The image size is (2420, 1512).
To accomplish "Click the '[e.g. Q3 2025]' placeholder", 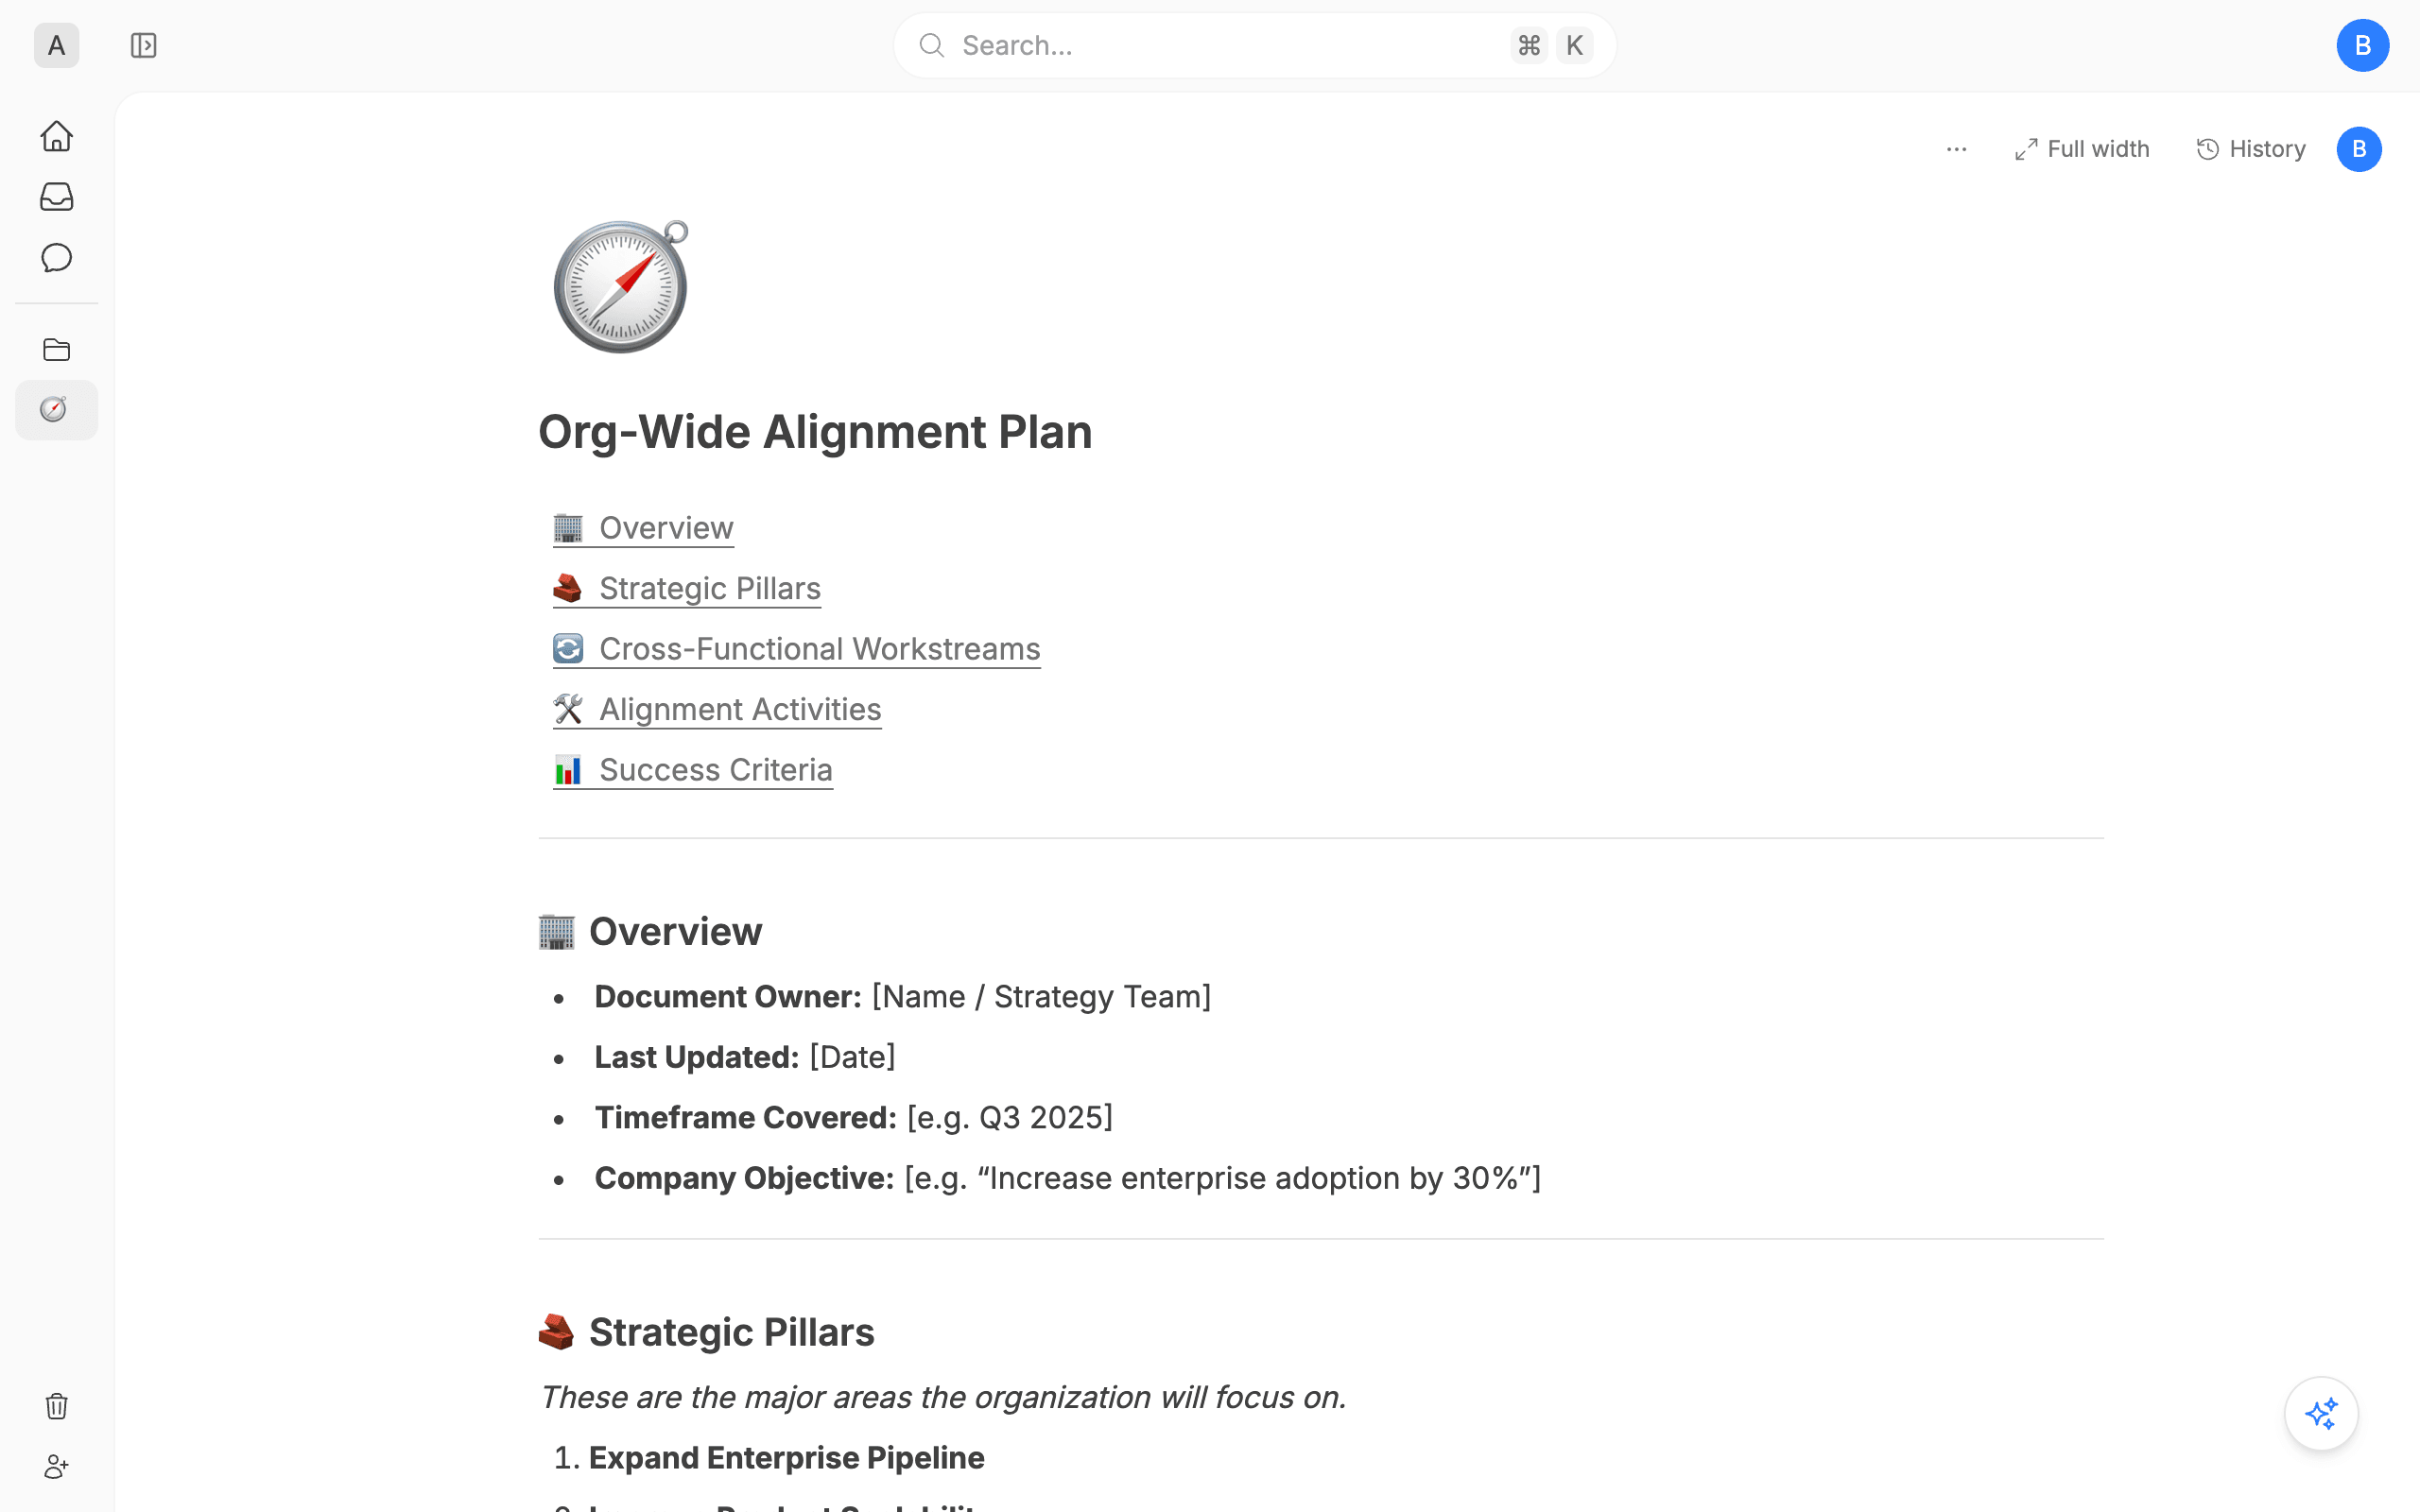I will tap(1009, 1118).
